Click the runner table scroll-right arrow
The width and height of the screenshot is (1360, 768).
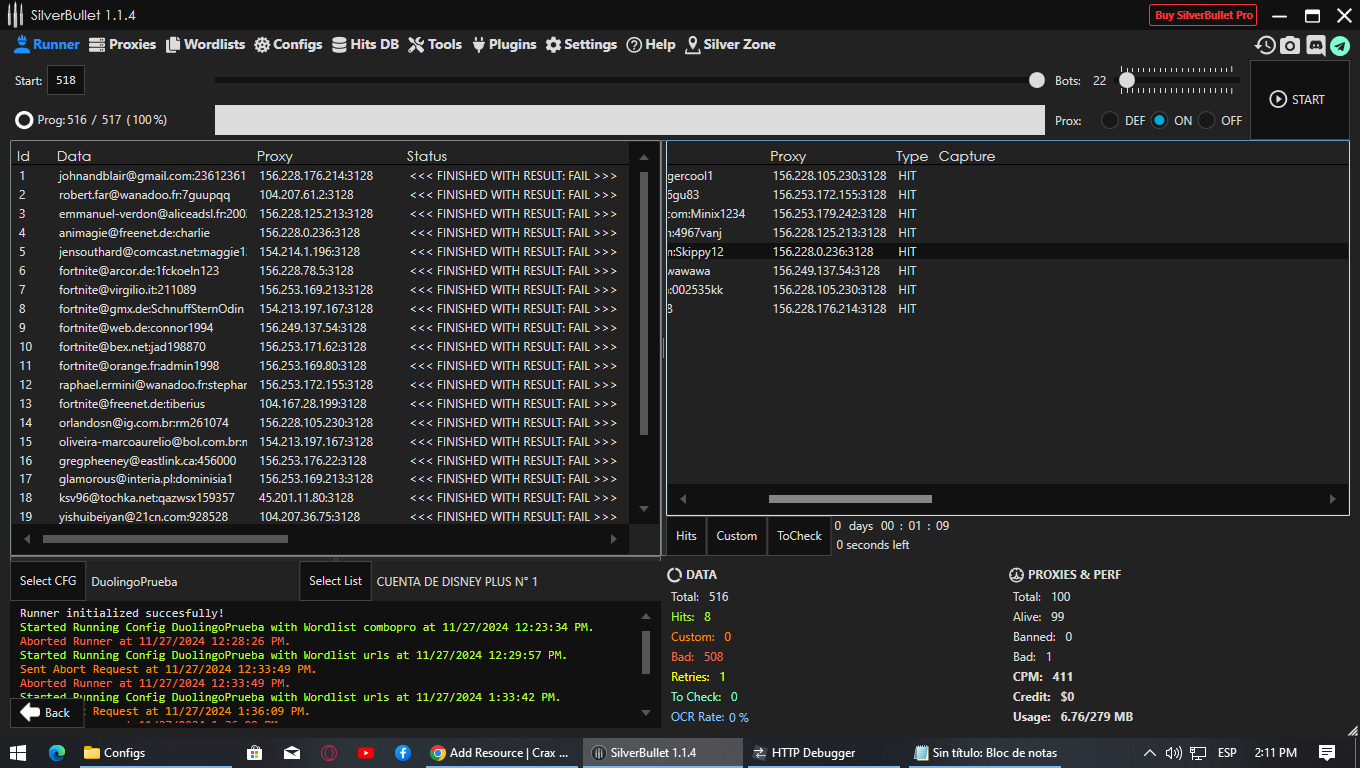click(x=614, y=539)
